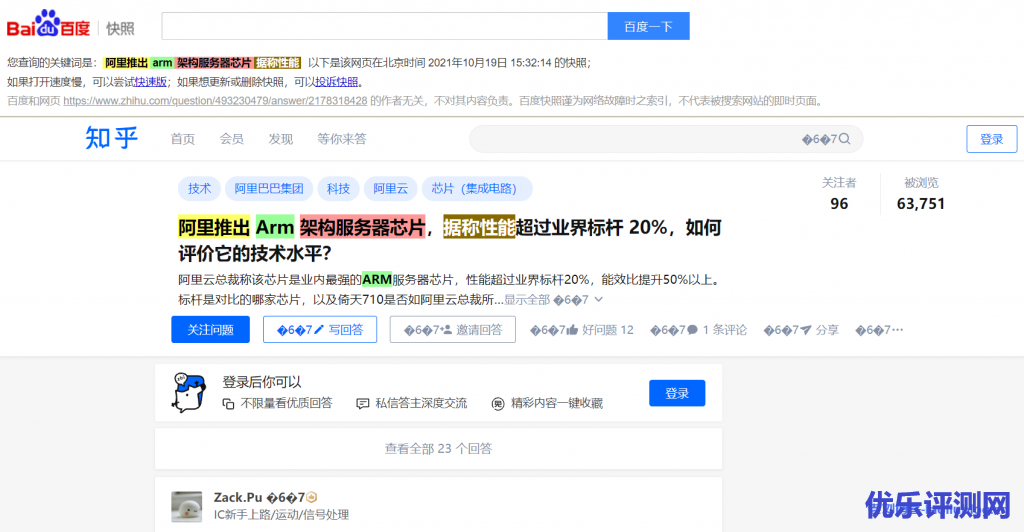Screen dimensions: 1024x532
Task: Go to 等你来答 tab
Action: coord(342,139)
